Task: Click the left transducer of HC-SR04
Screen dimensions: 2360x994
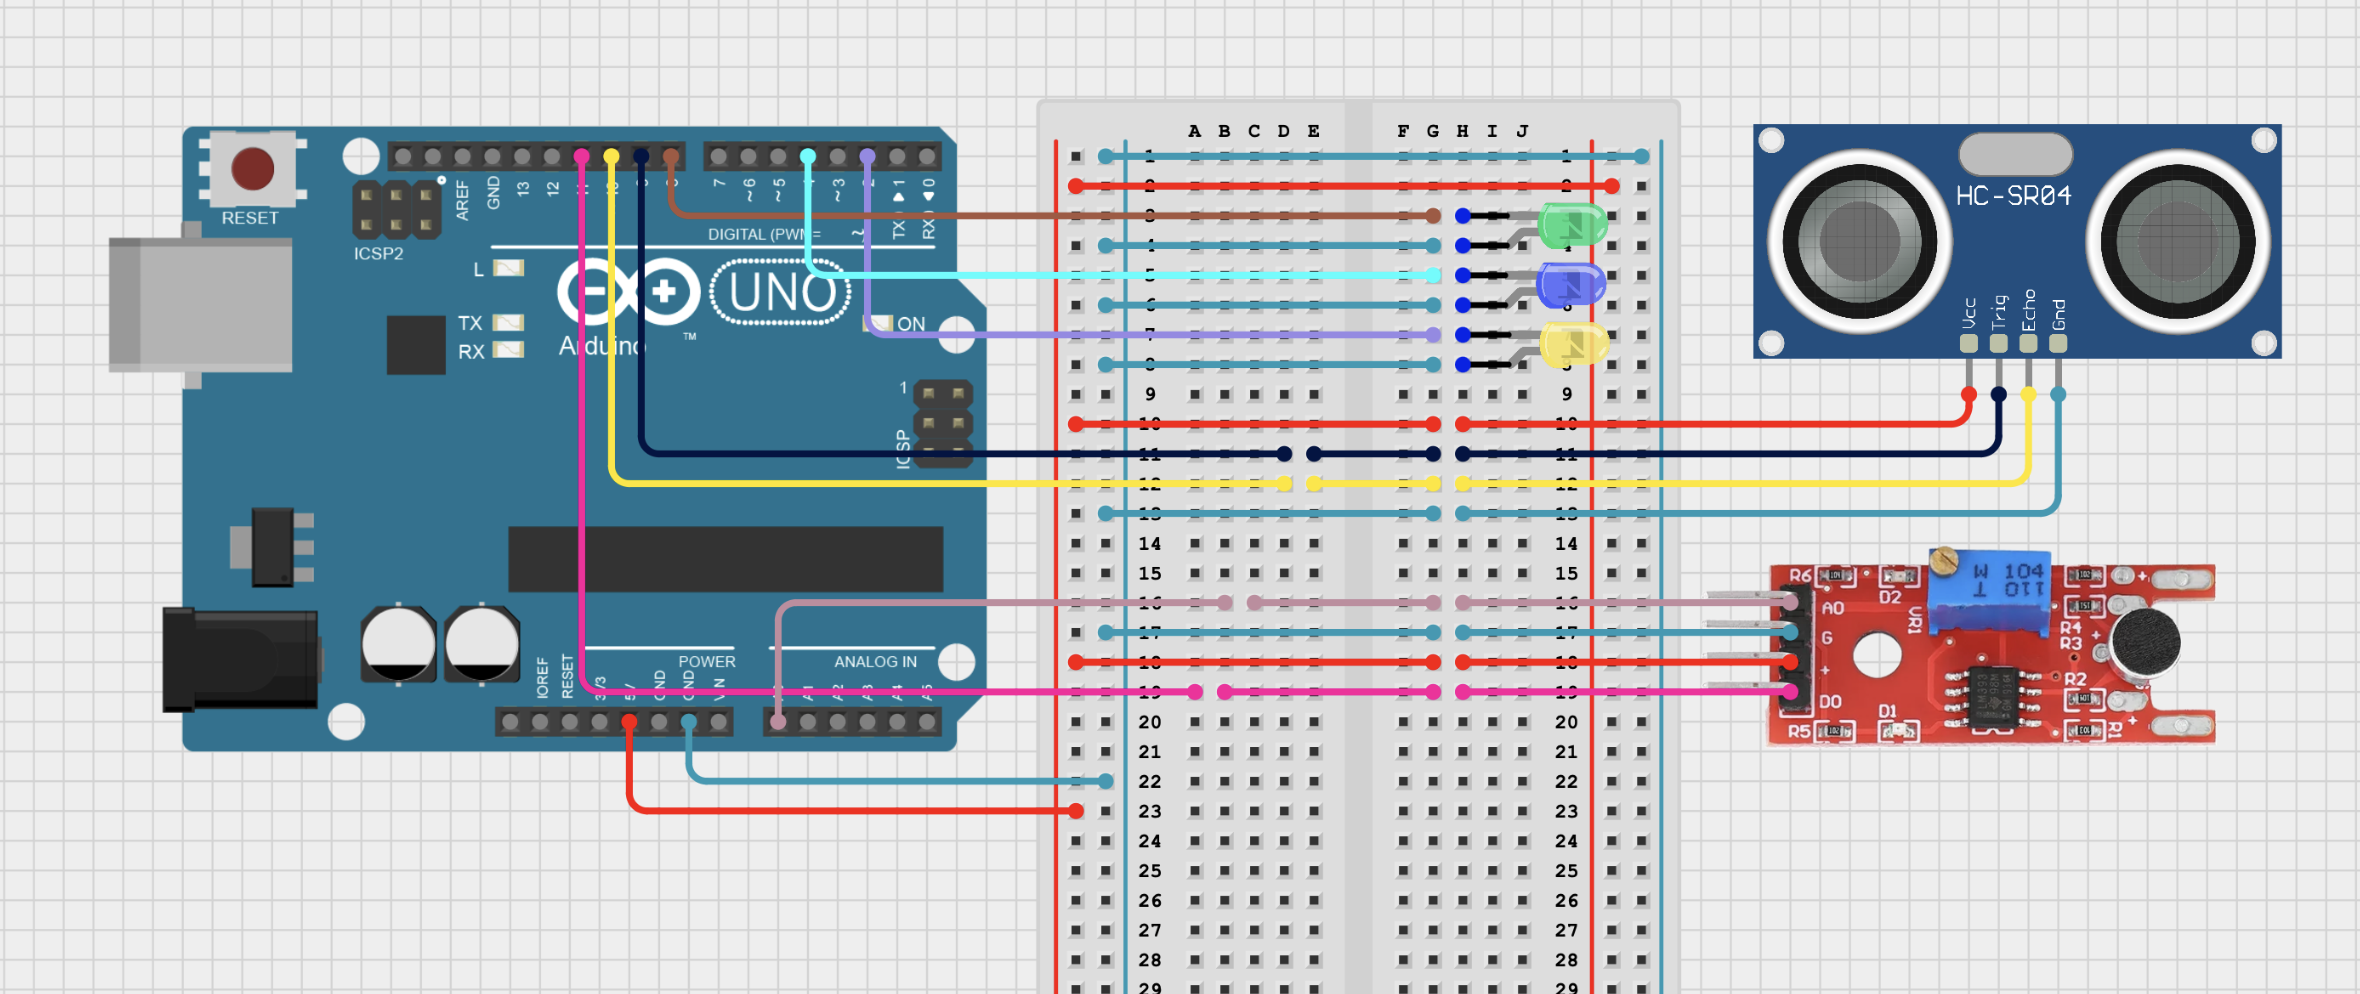Action: (1859, 241)
